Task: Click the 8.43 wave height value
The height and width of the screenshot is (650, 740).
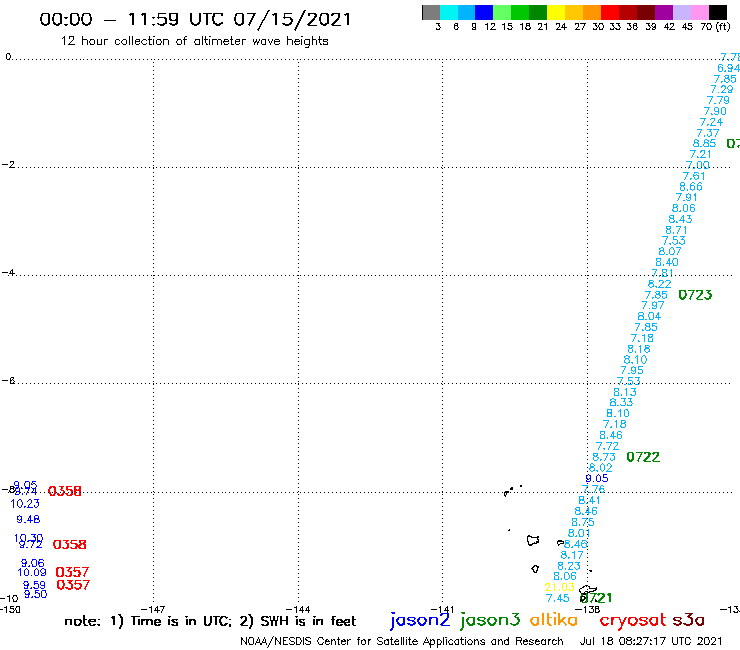Action: (x=681, y=219)
